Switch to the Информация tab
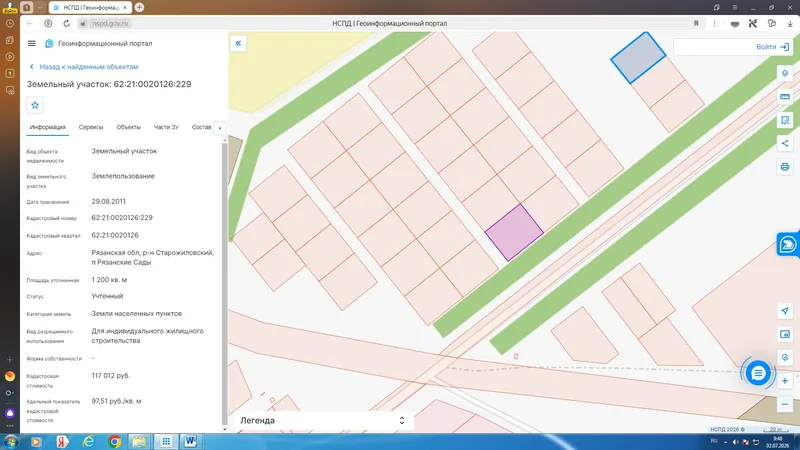The height and width of the screenshot is (450, 800). click(47, 127)
